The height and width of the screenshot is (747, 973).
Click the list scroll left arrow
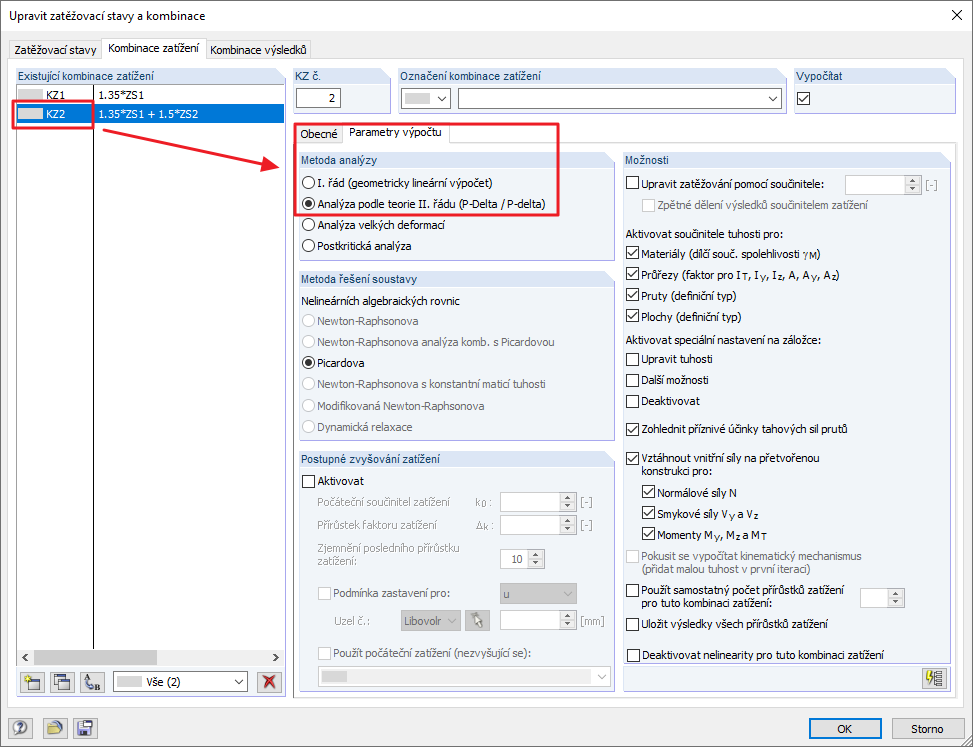pyautogui.click(x=25, y=657)
